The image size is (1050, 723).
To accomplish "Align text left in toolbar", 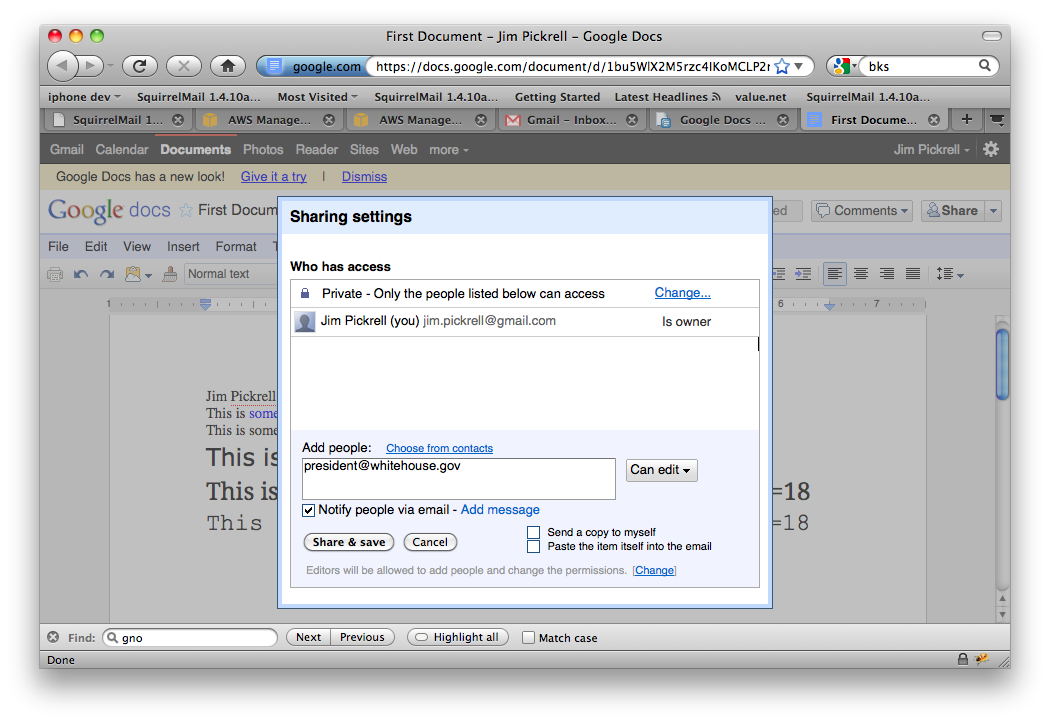I will coord(834,274).
